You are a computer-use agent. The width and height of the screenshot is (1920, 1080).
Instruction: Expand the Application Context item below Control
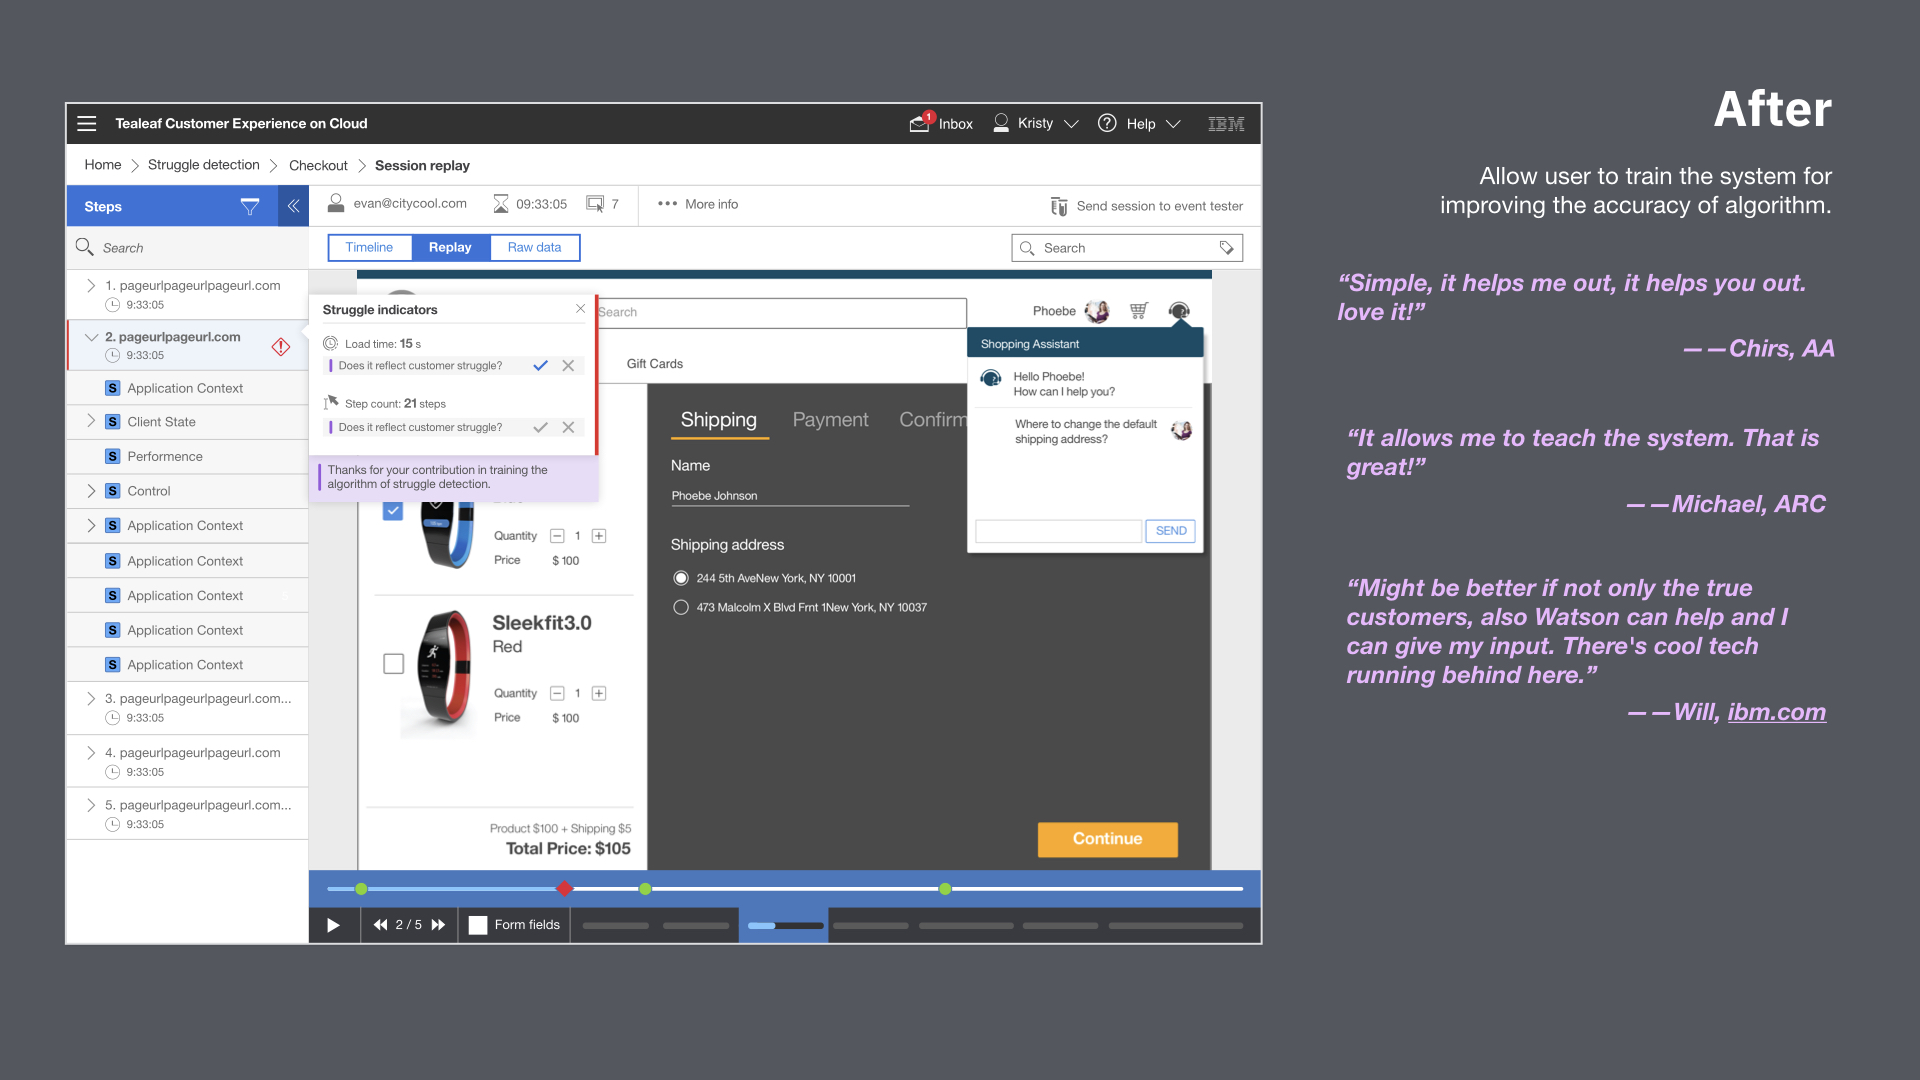(91, 525)
